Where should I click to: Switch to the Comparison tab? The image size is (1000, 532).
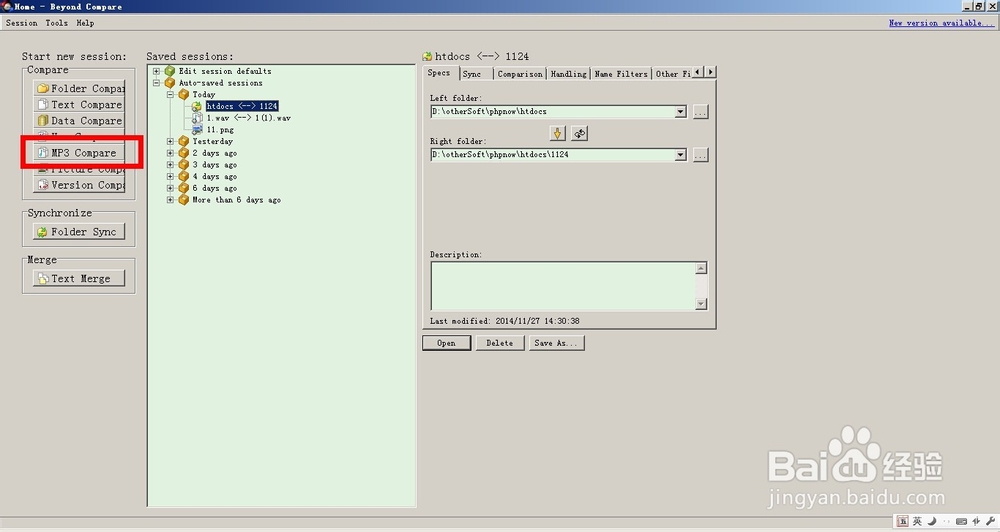(x=520, y=74)
